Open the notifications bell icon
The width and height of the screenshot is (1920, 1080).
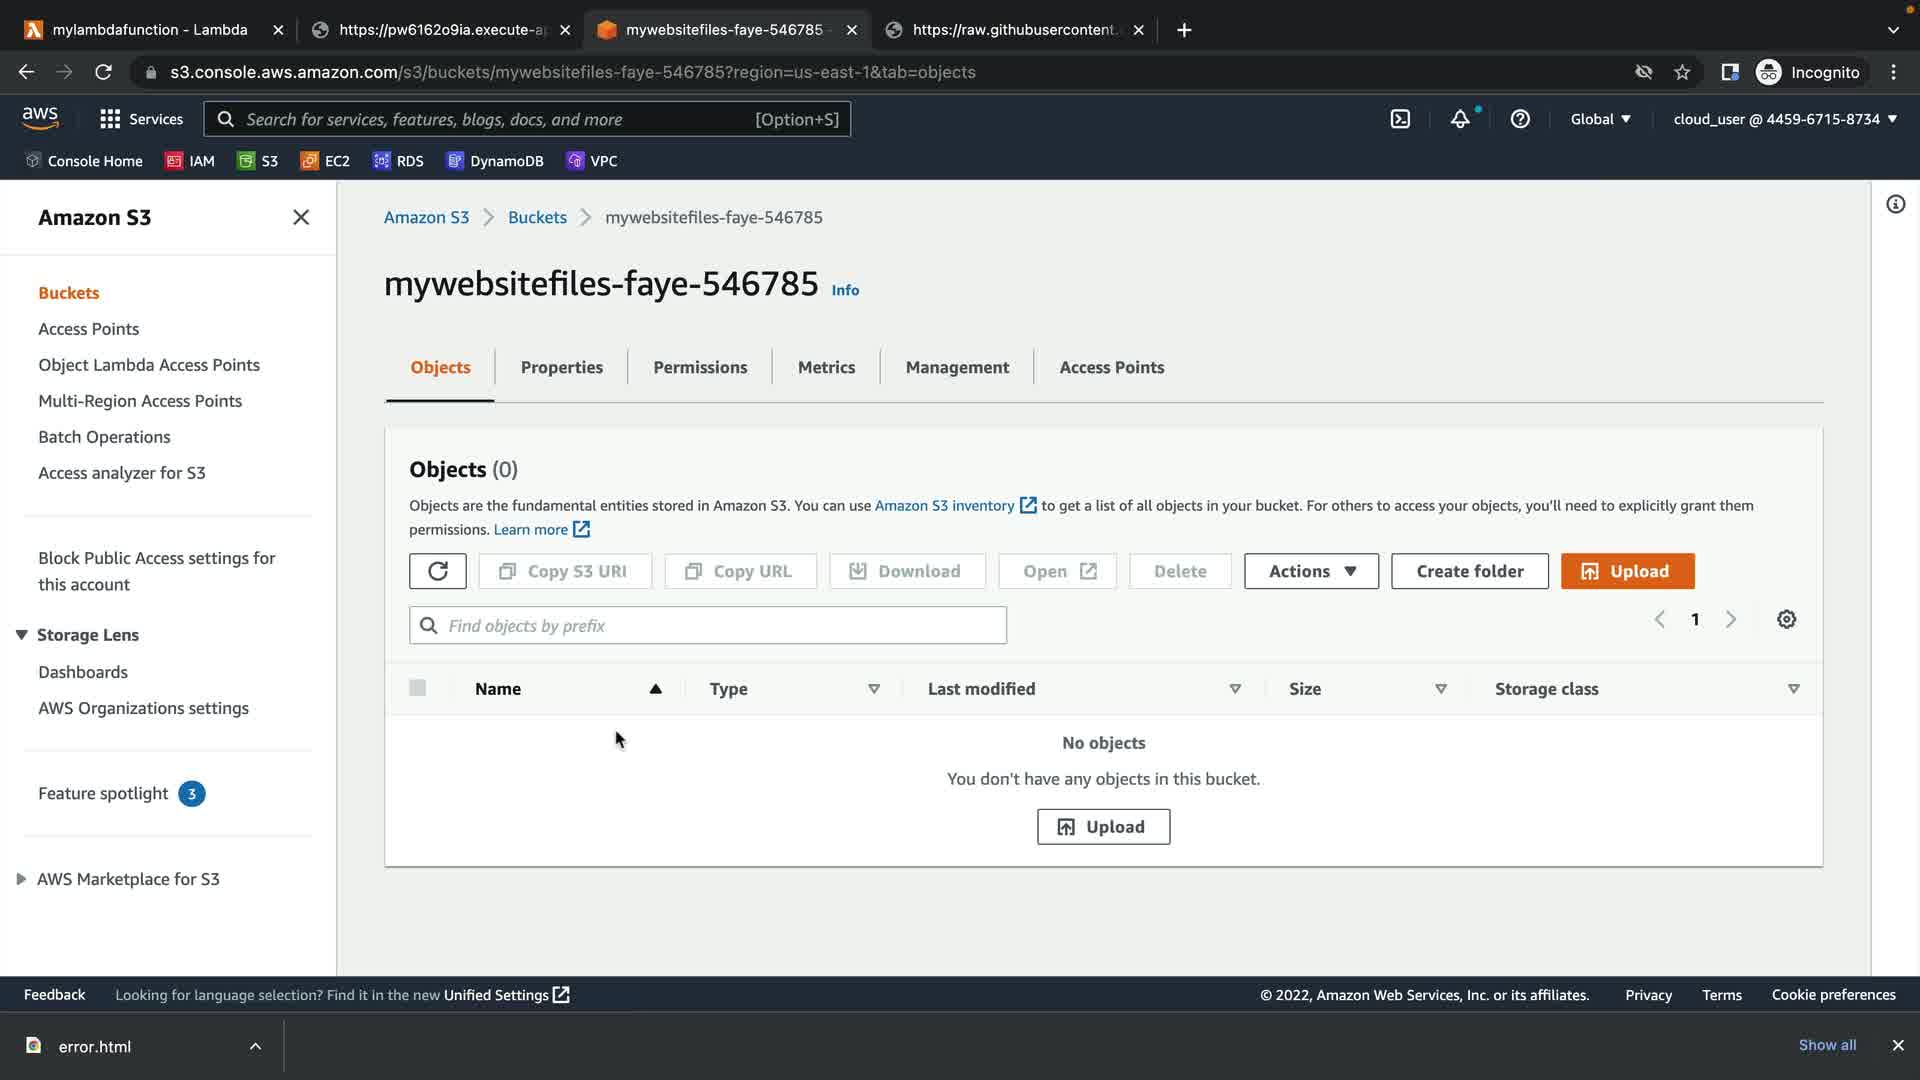pos(1460,119)
